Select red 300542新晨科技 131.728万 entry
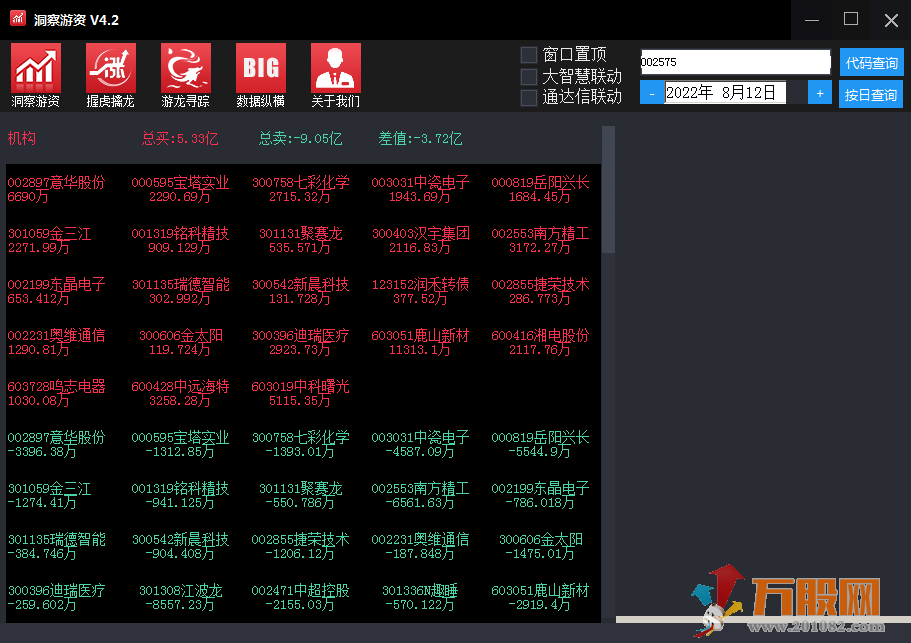Screen dimensions: 911x643 click(x=300, y=292)
